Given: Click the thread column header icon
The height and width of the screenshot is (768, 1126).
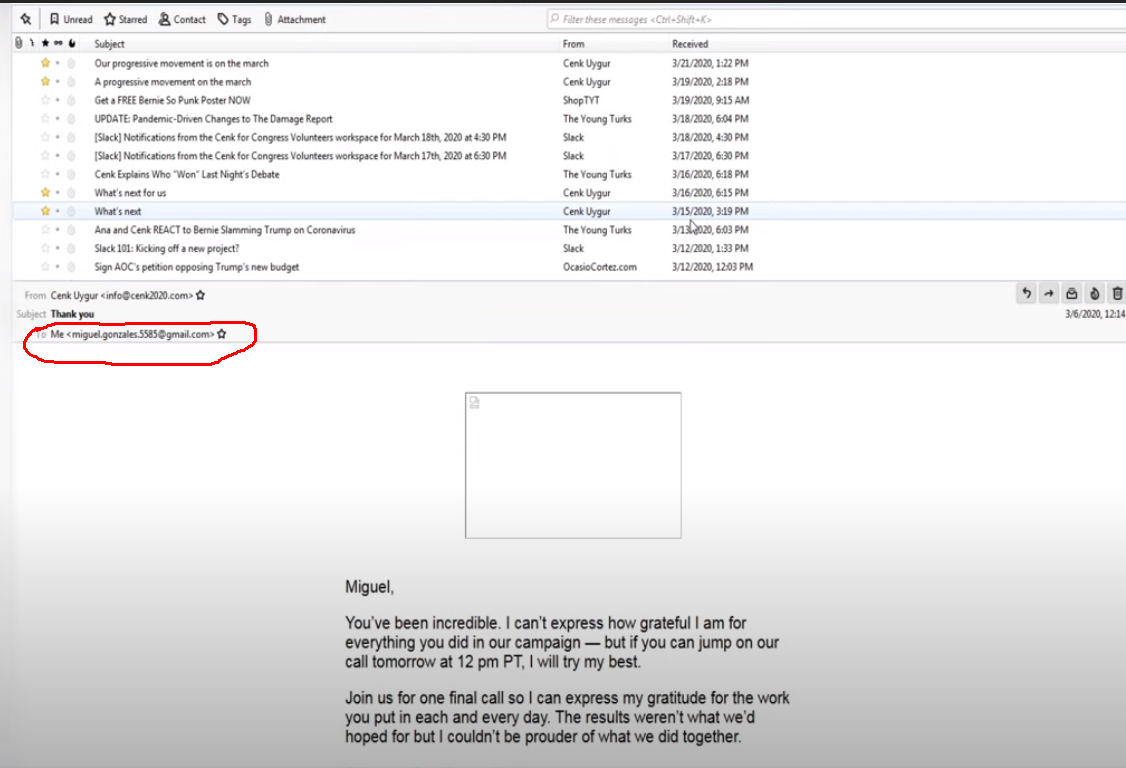Looking at the screenshot, I should (x=32, y=43).
